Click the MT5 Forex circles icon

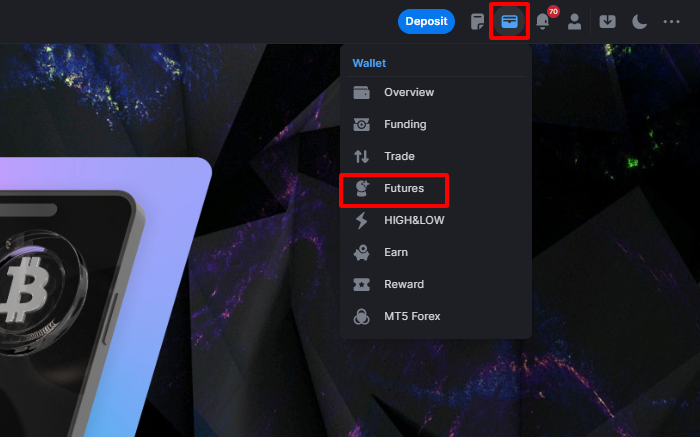pyautogui.click(x=362, y=316)
